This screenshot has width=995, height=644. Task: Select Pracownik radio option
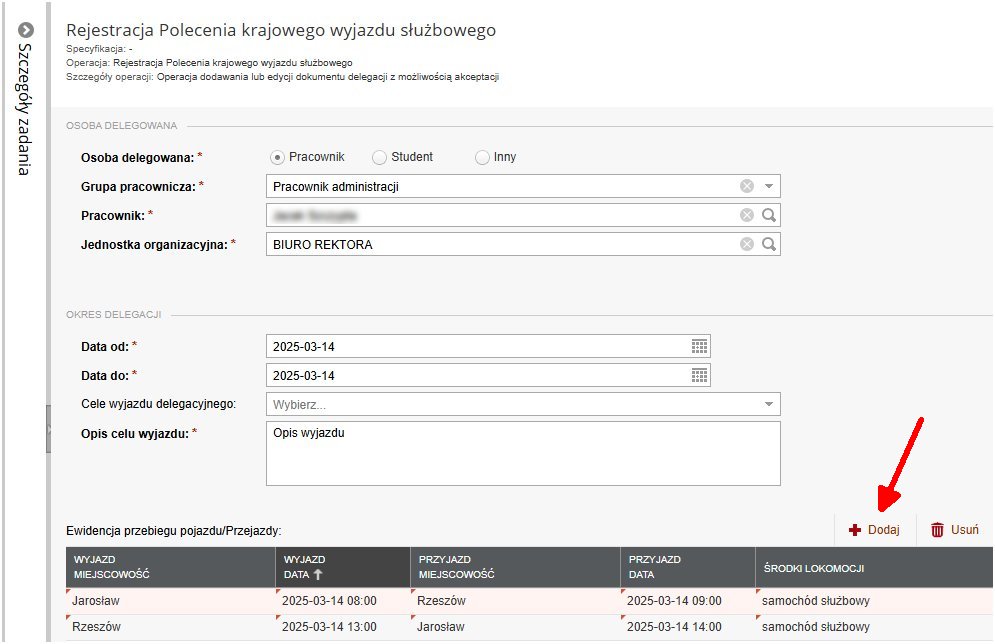click(x=277, y=157)
